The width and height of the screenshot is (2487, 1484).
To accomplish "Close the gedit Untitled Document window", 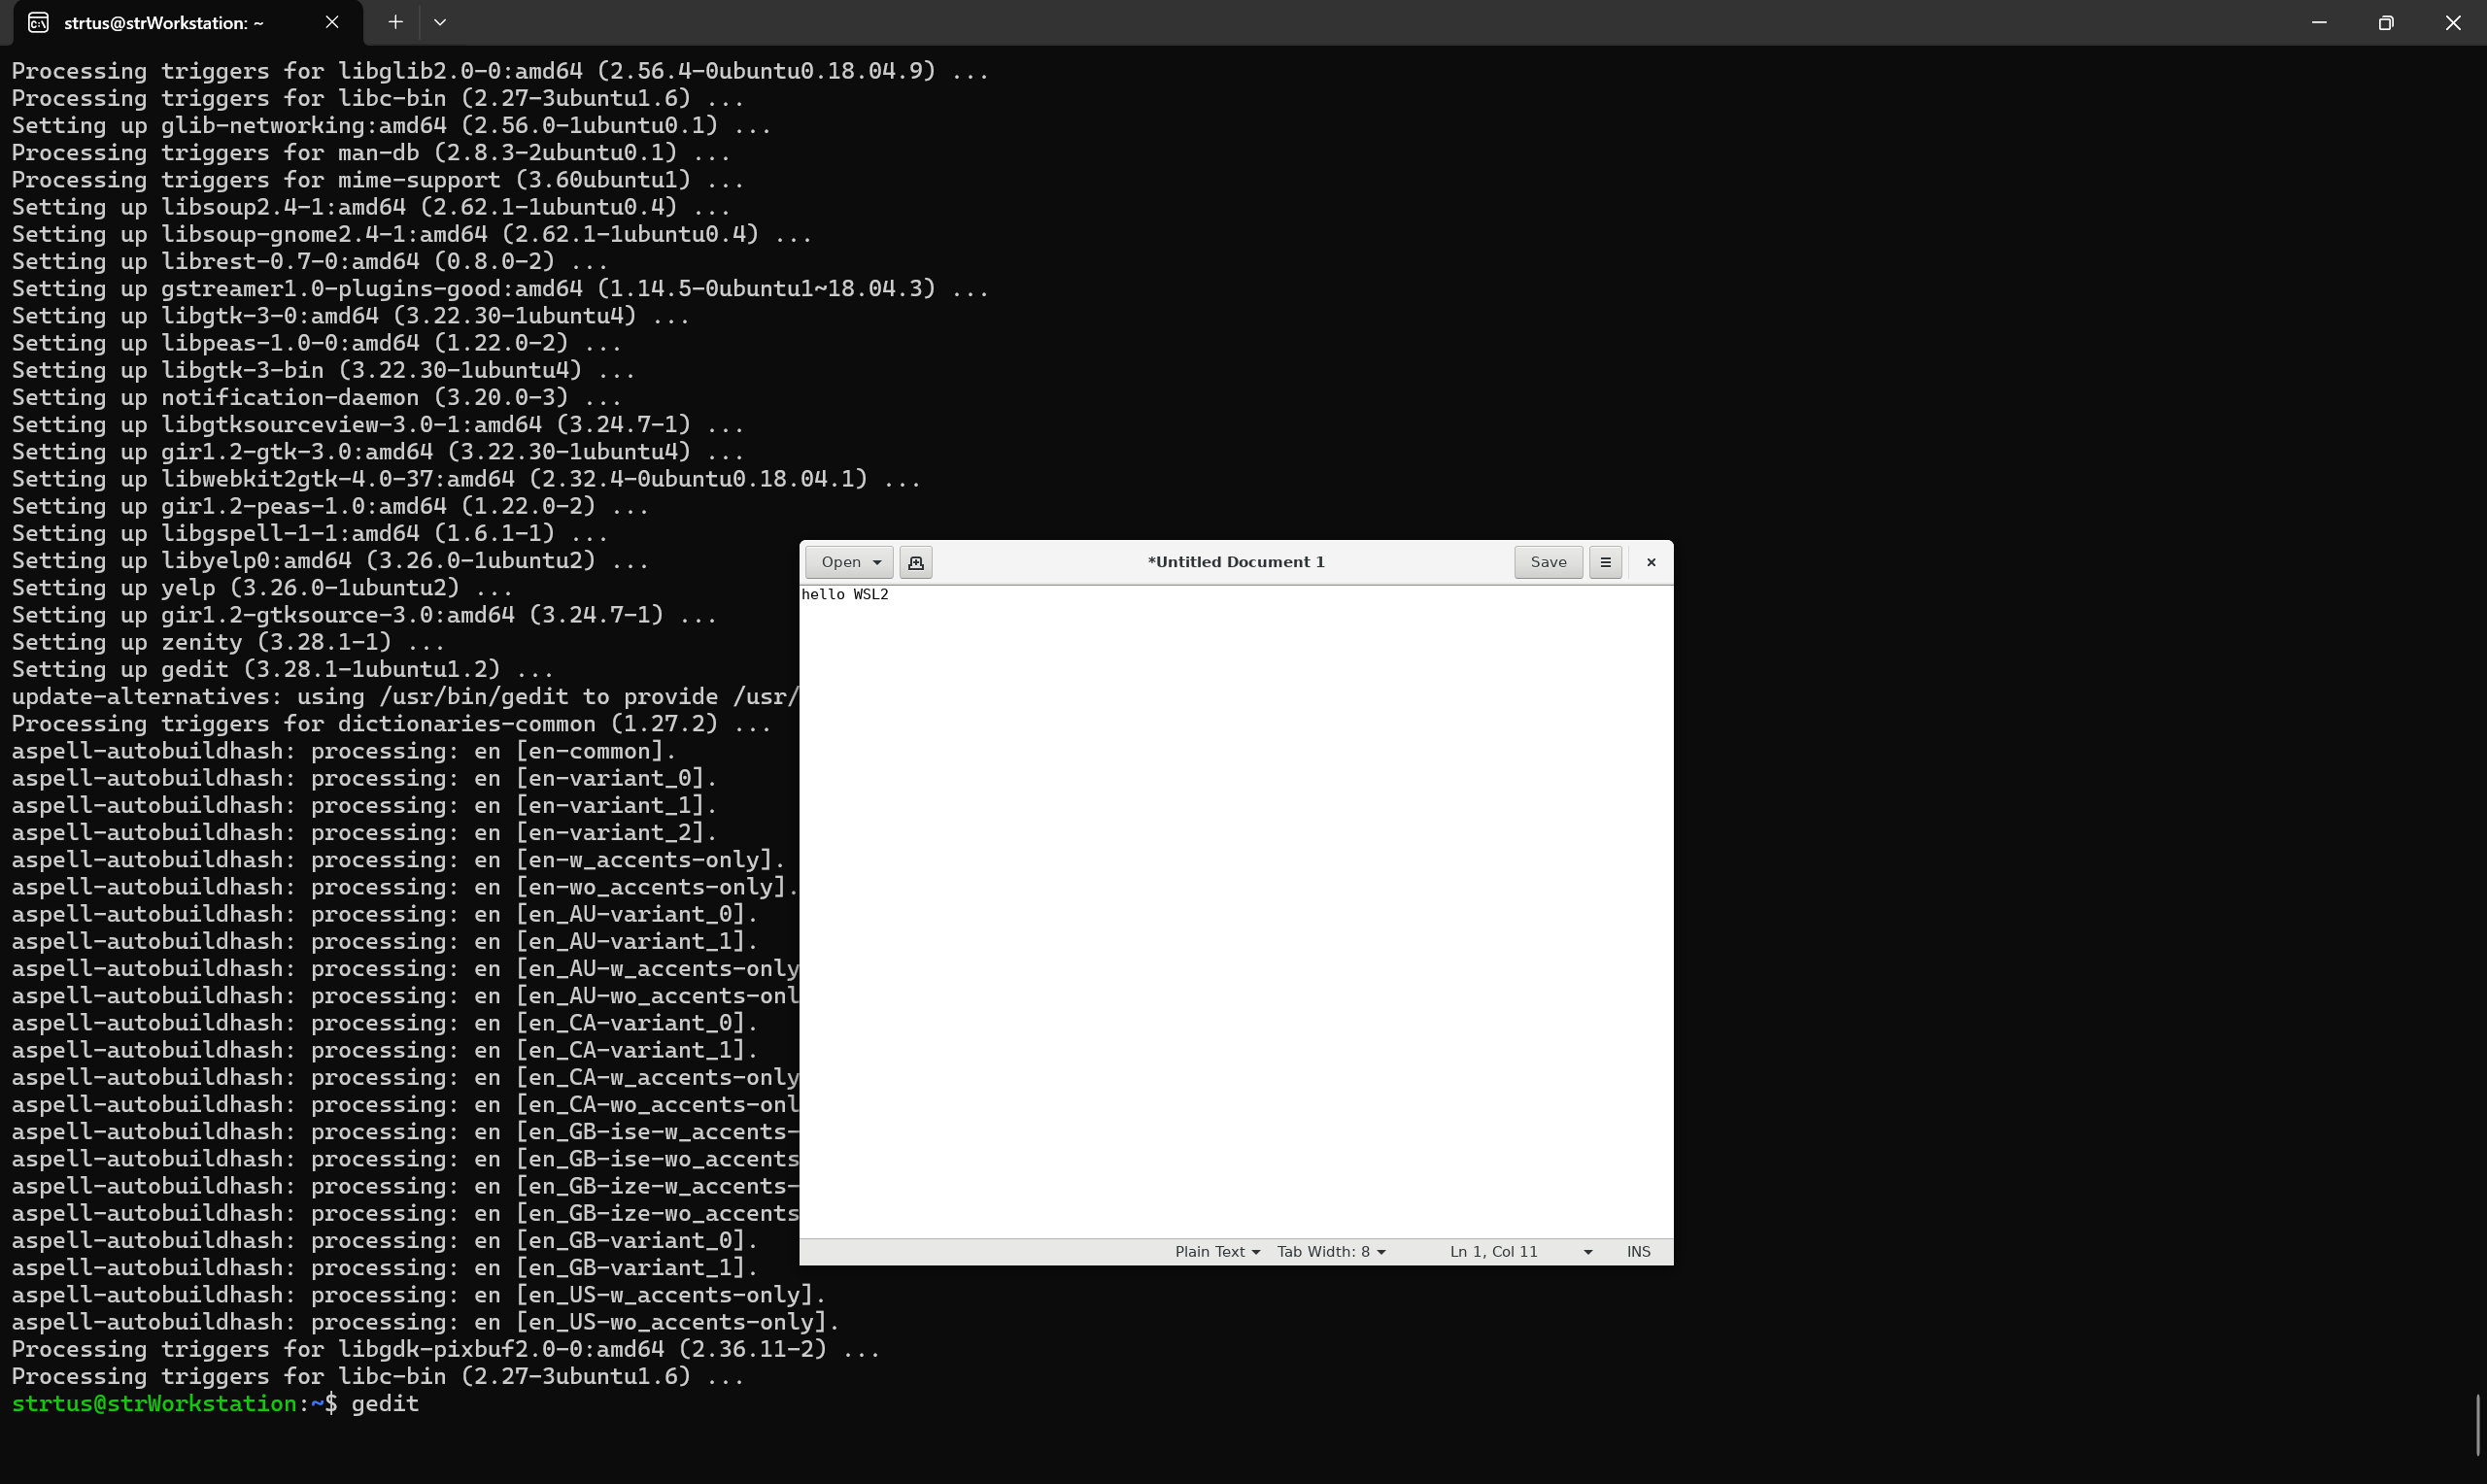I will pyautogui.click(x=1651, y=562).
